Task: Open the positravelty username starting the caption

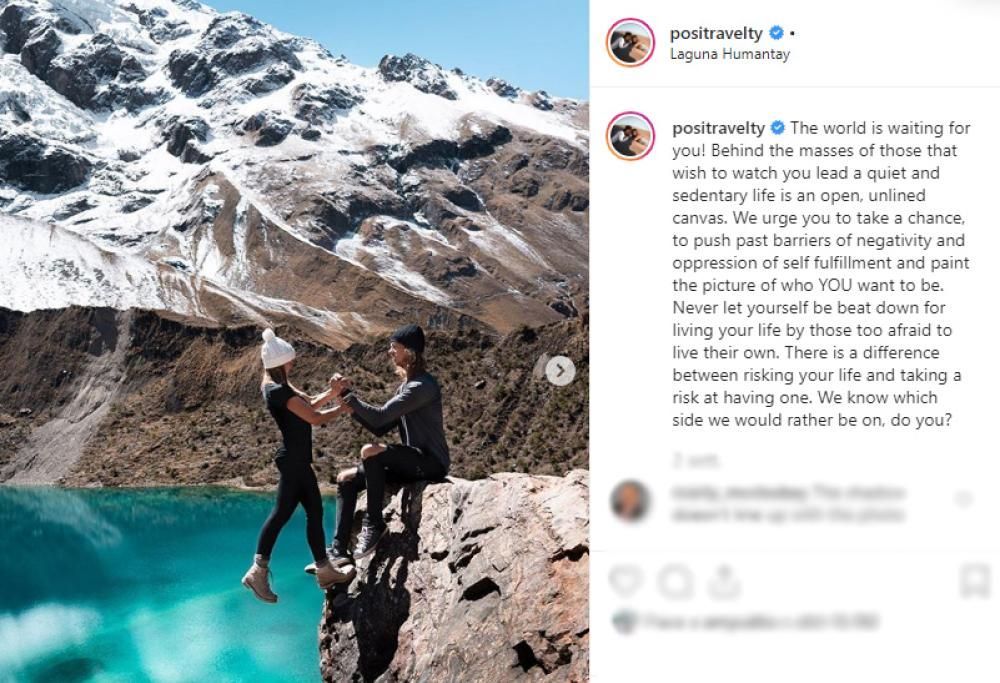Action: (x=718, y=128)
